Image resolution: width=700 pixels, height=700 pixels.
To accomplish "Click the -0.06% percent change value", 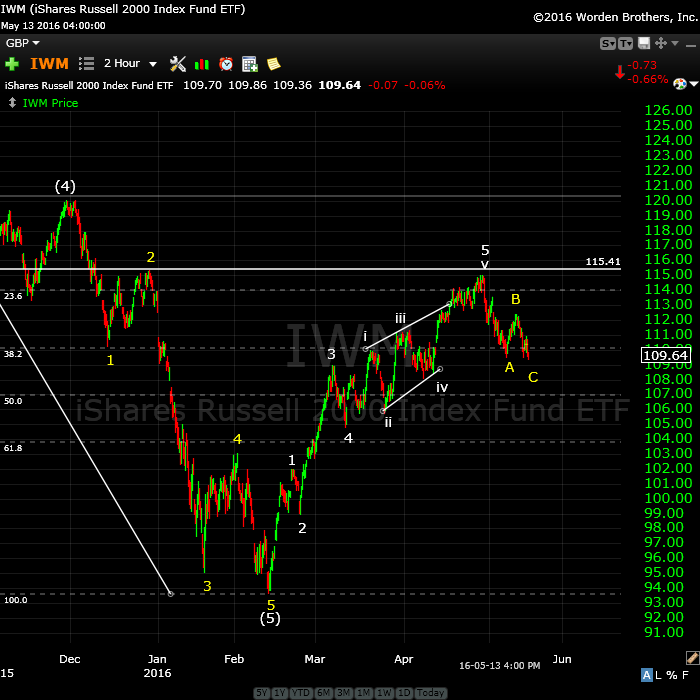I will pos(425,85).
